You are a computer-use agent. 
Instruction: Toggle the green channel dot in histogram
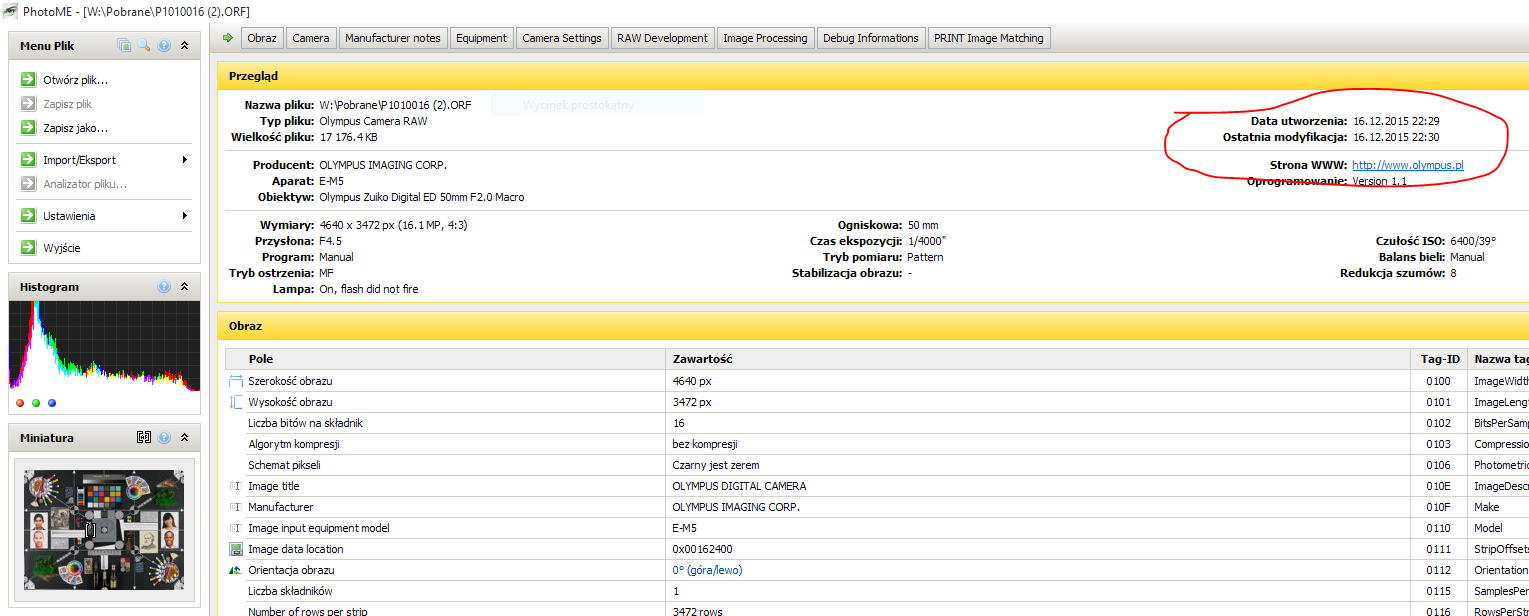click(x=36, y=403)
